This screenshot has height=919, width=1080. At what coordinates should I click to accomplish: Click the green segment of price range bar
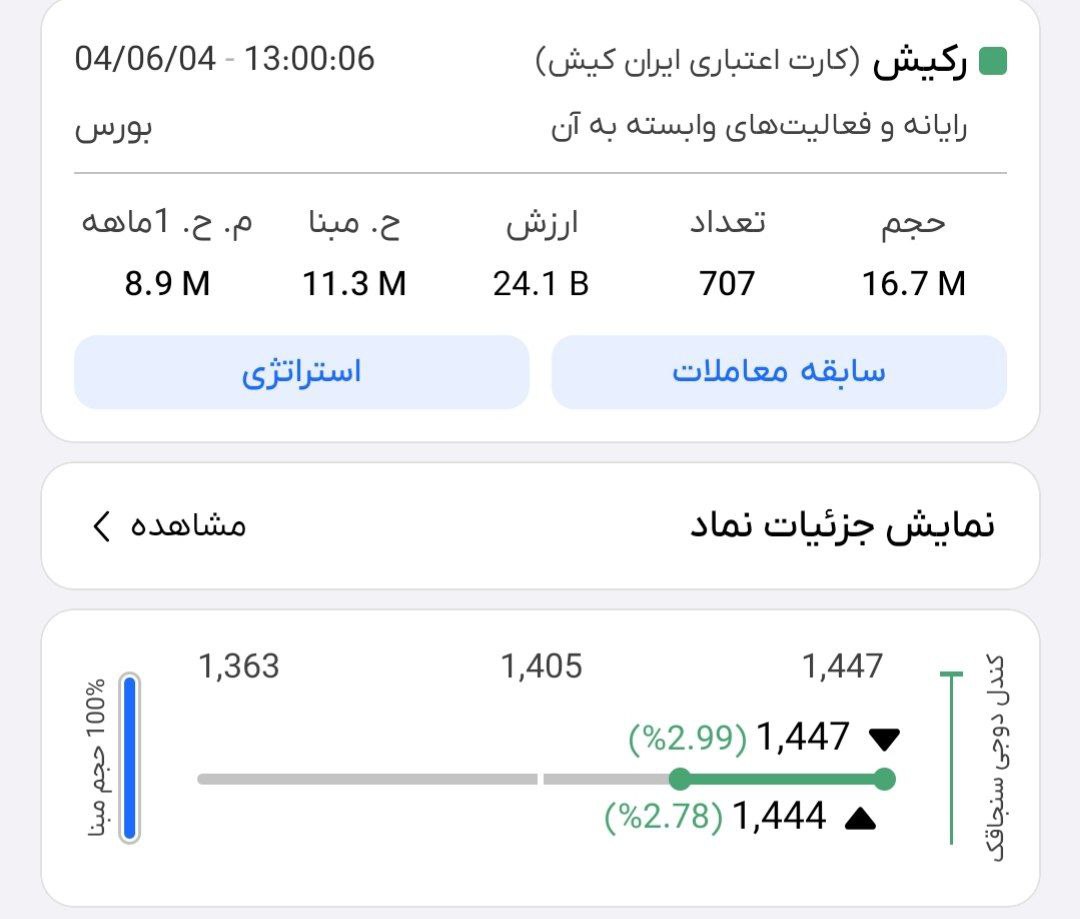(x=780, y=779)
